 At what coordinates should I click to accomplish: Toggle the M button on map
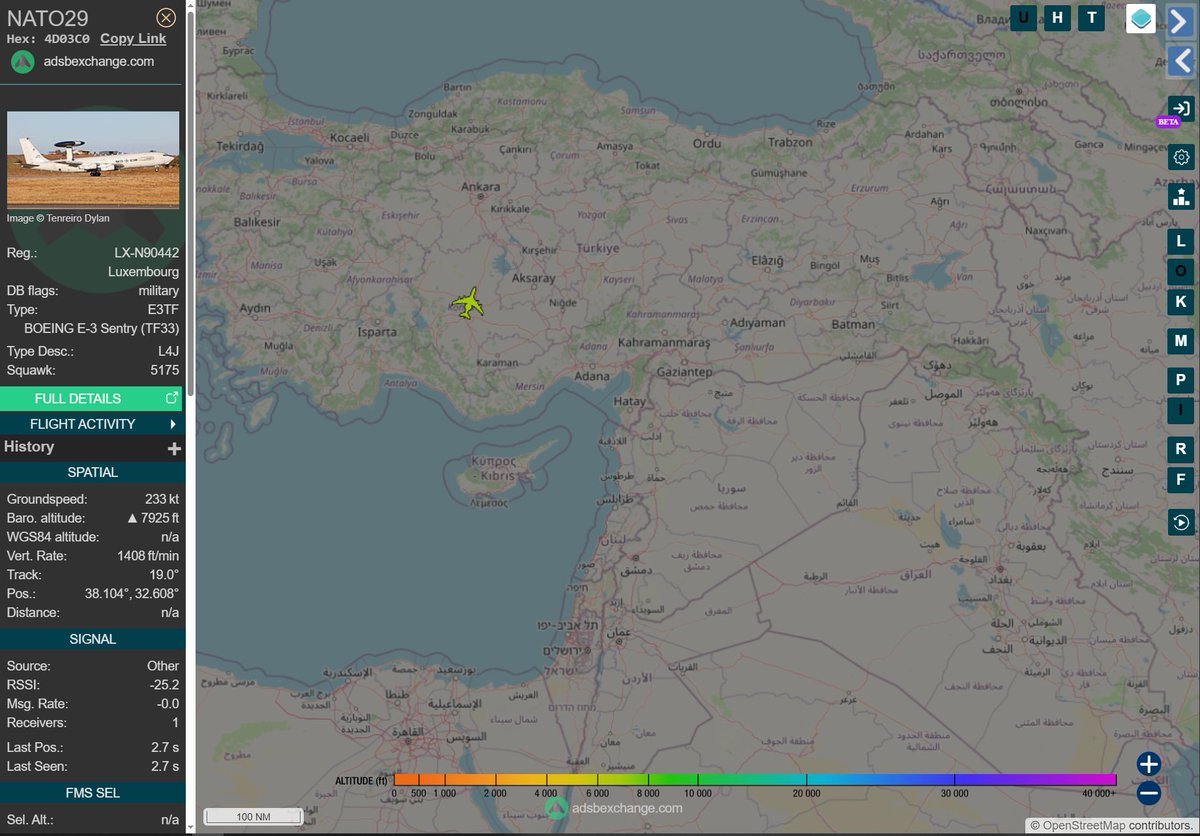(1181, 341)
